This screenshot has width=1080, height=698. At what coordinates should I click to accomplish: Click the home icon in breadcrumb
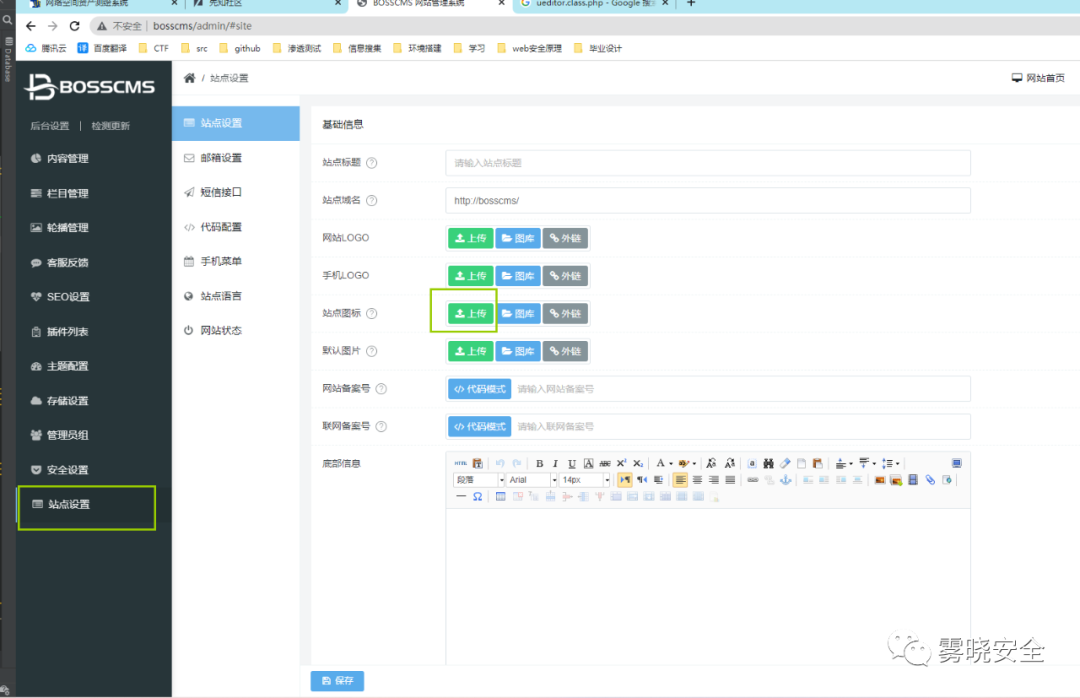(x=189, y=78)
